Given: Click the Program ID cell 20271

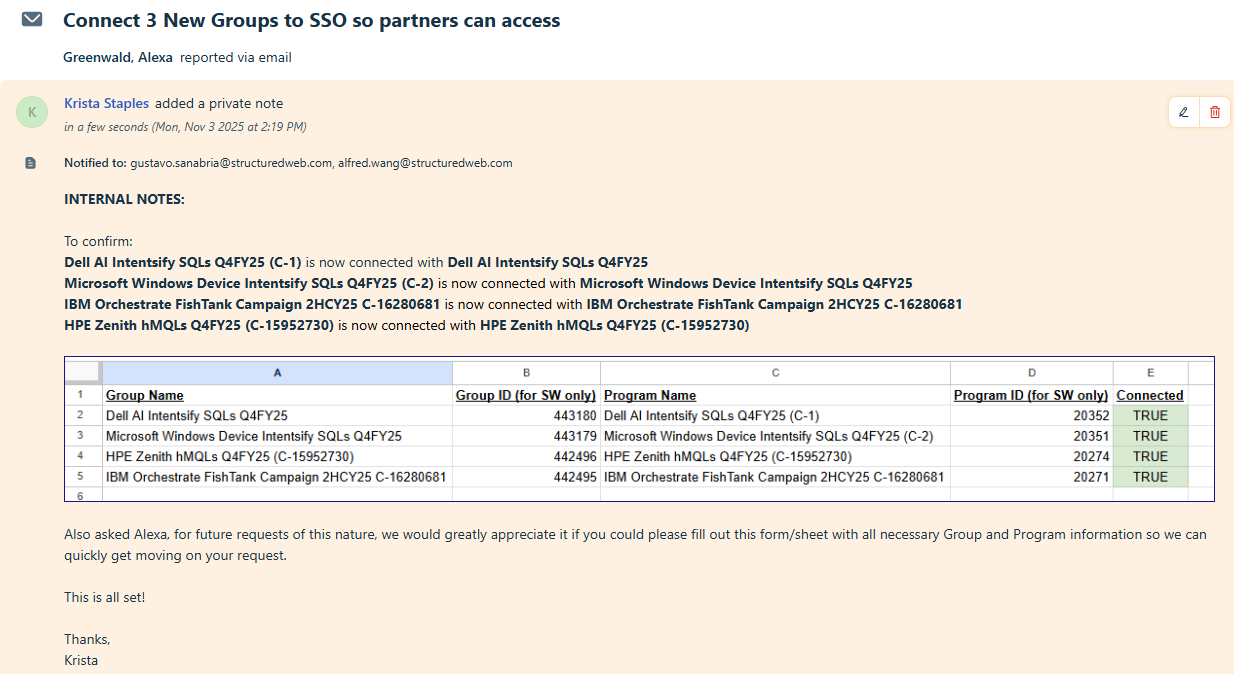Looking at the screenshot, I should click(1091, 477).
